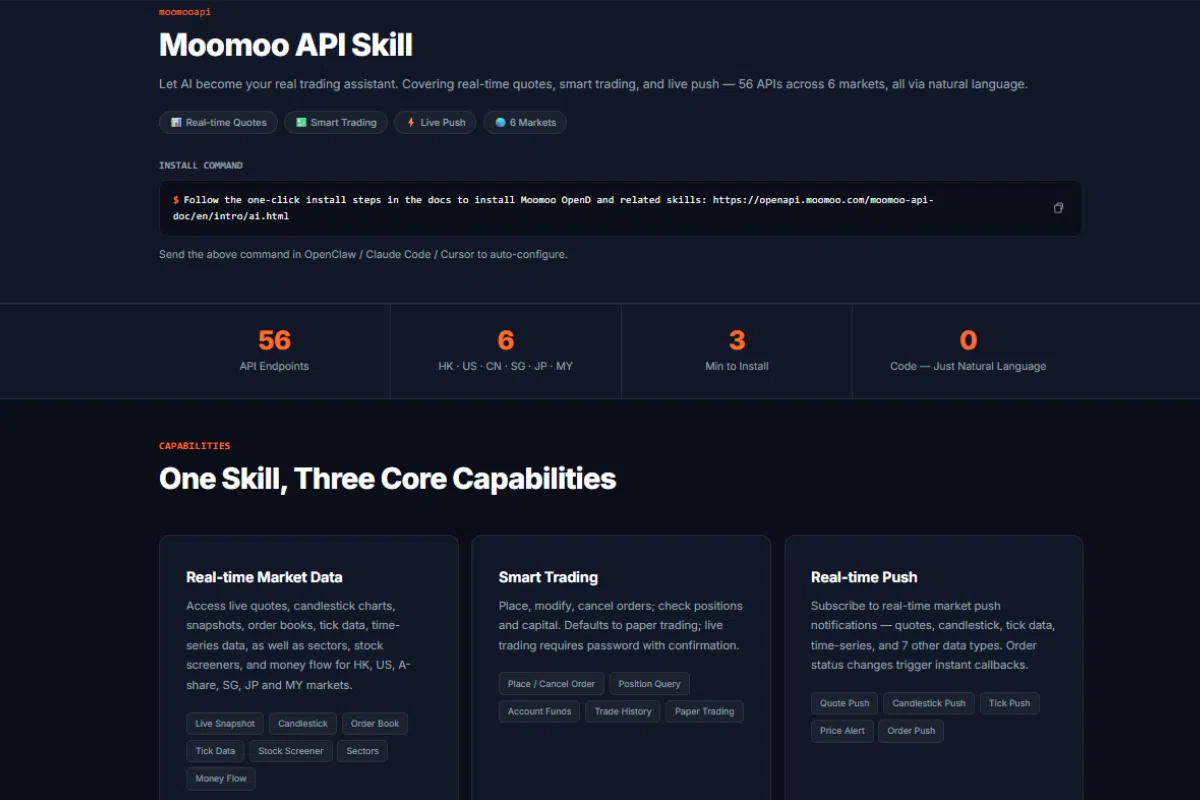The width and height of the screenshot is (1200, 800).
Task: Open the Smart Trading card title
Action: (548, 577)
